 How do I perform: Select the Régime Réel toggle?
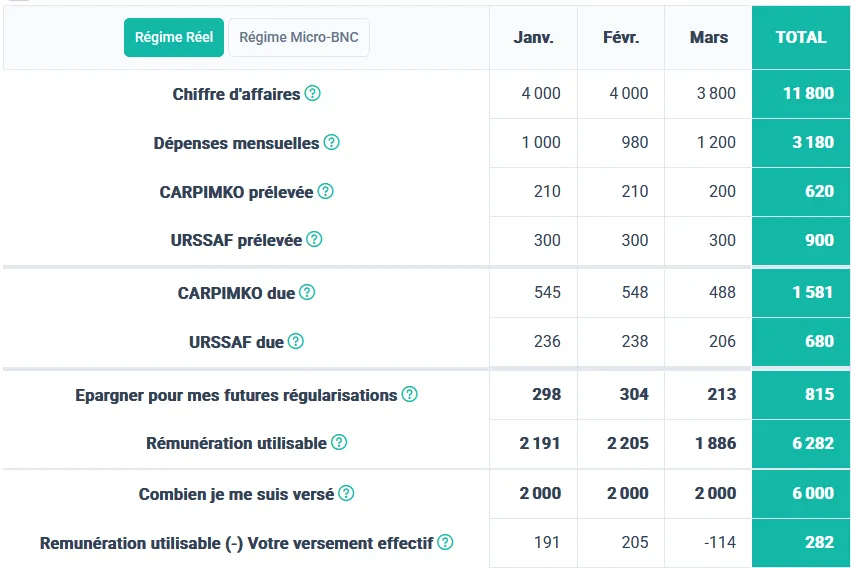click(174, 38)
